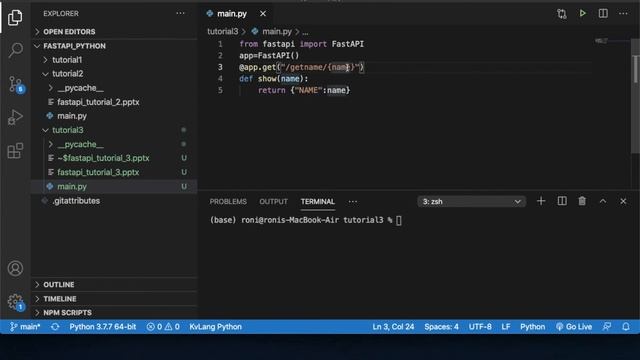Click the feedback icon in status bar
The width and height of the screenshot is (640, 360).
point(607,327)
